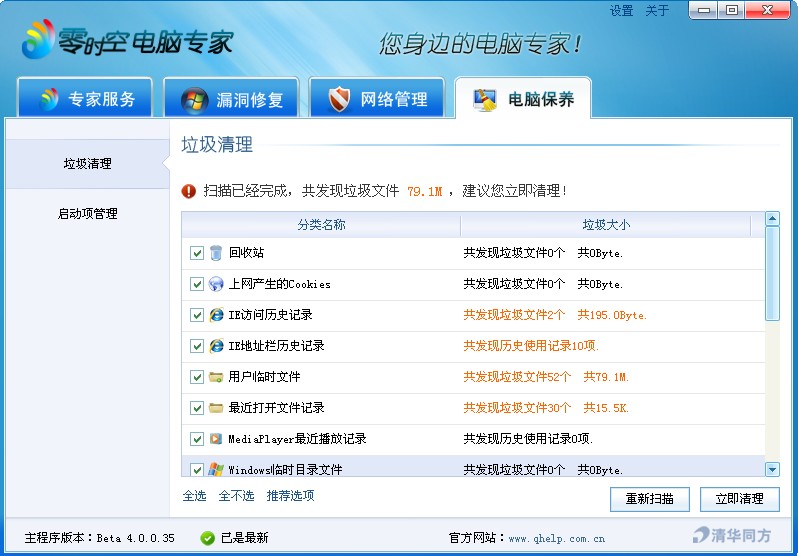Click the 垃圾大小 column header
This screenshot has height=556, width=798.
[606, 225]
